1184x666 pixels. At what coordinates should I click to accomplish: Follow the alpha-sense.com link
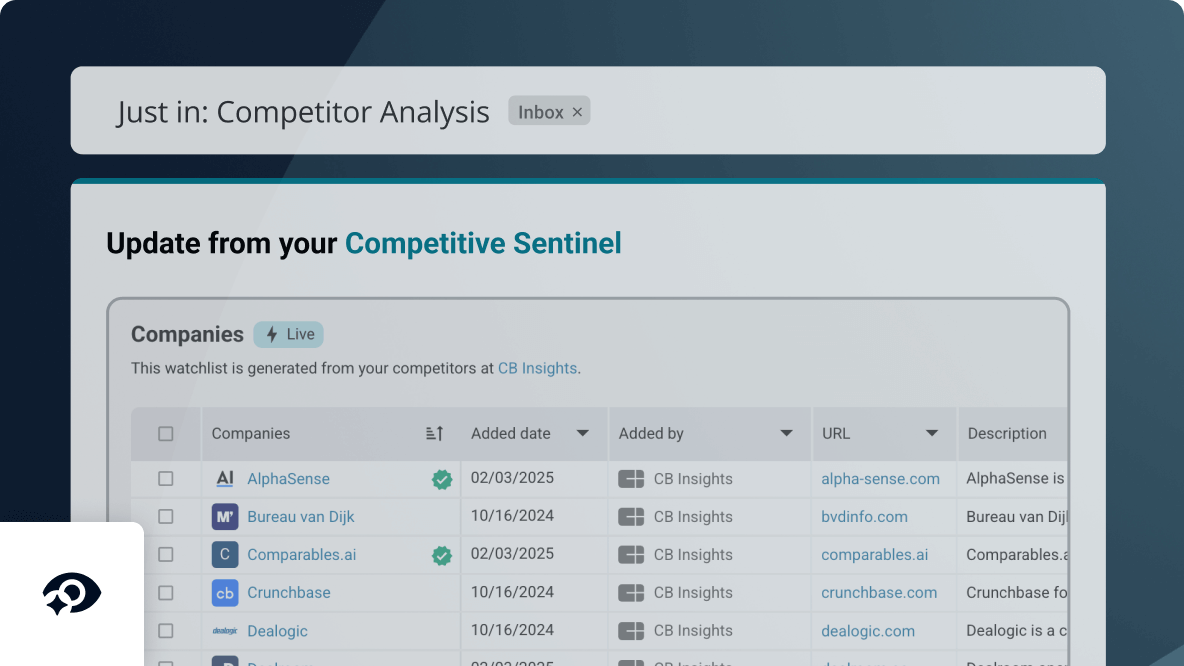point(880,479)
